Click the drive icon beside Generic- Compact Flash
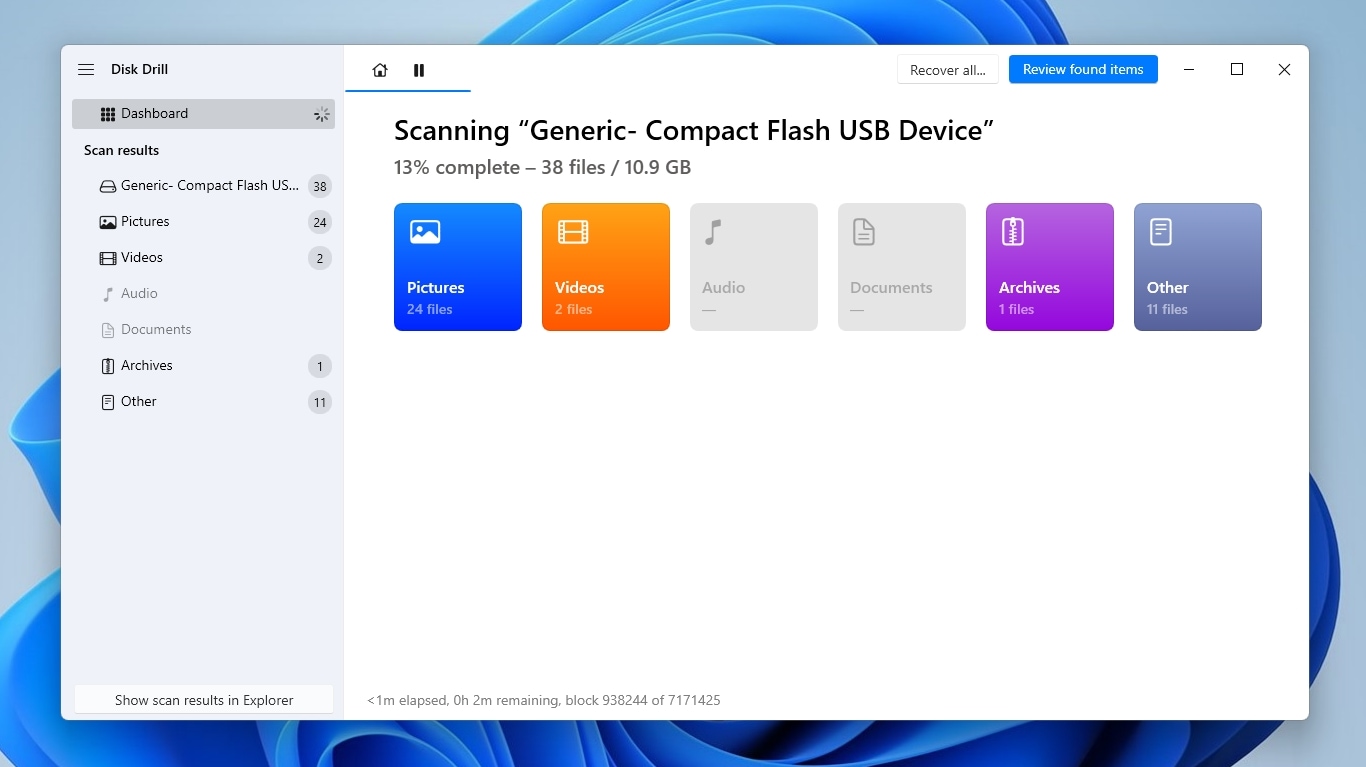1366x767 pixels. click(x=108, y=186)
